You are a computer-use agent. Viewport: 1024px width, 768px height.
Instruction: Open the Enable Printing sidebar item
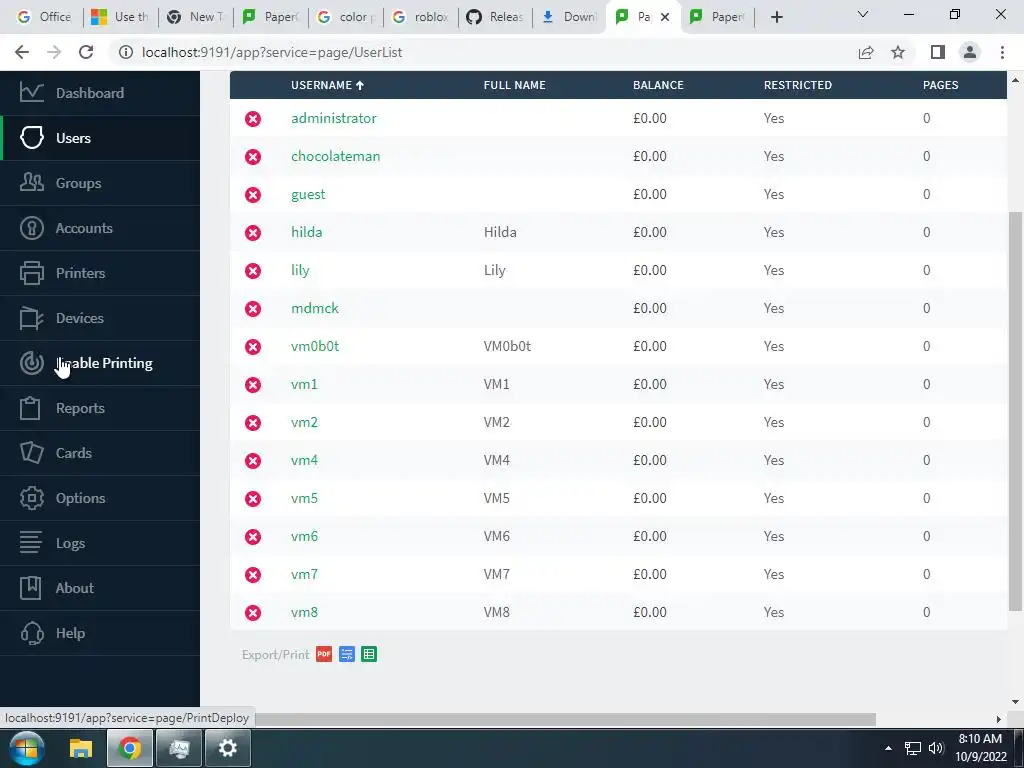point(100,363)
